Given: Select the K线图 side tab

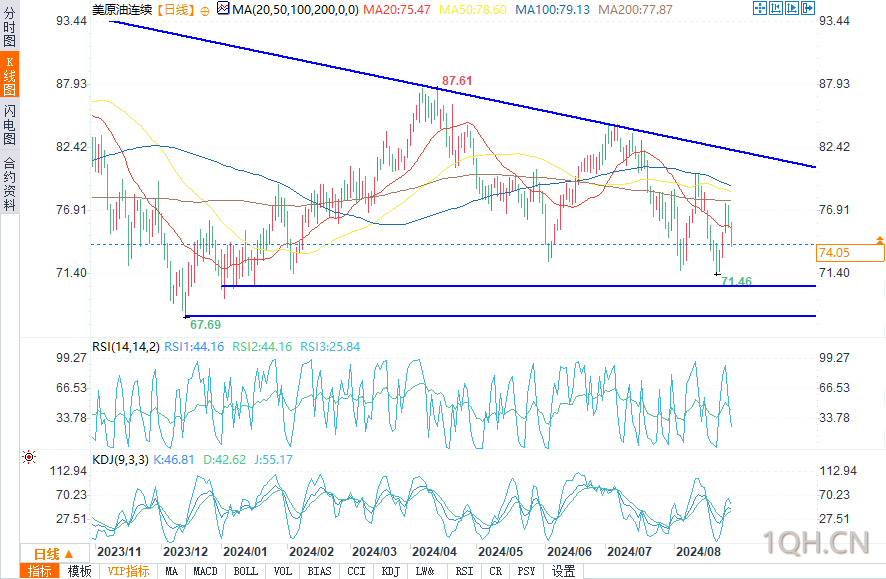Looking at the screenshot, I should [x=9, y=75].
